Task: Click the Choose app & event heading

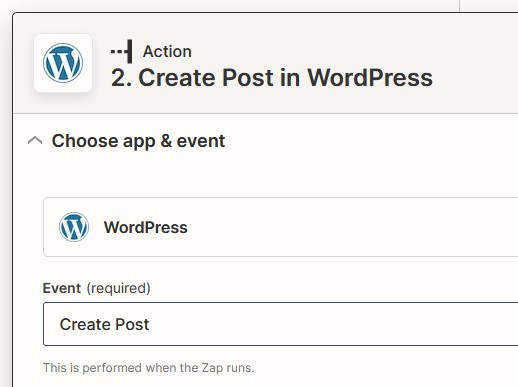Action: [x=138, y=141]
